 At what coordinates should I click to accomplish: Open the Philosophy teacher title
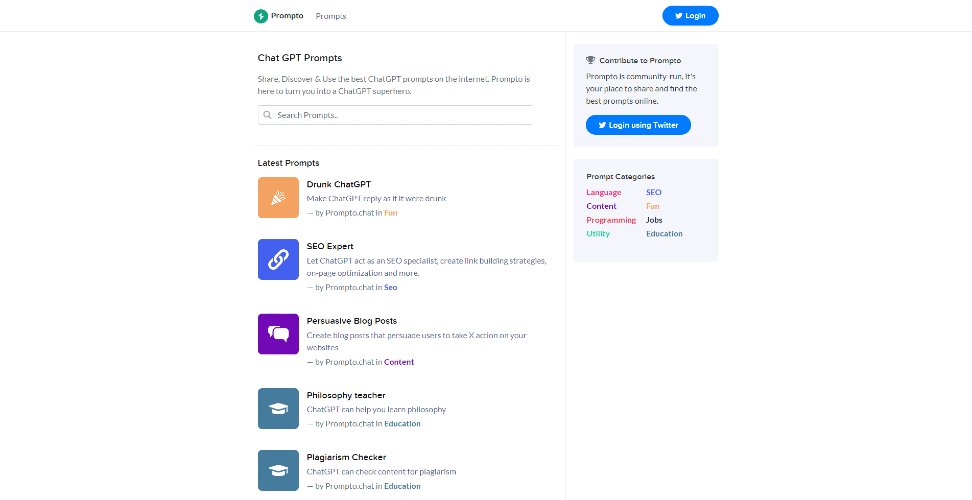346,395
